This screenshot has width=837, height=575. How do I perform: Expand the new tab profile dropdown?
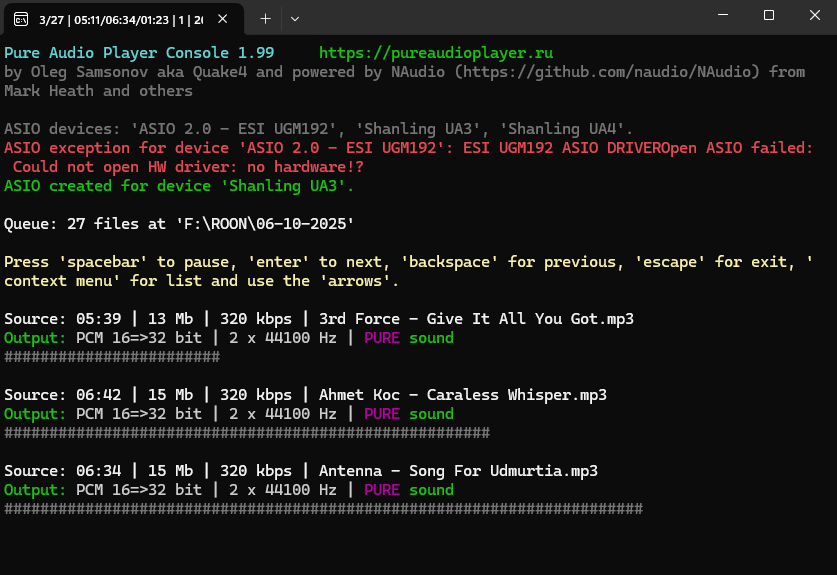click(x=295, y=19)
